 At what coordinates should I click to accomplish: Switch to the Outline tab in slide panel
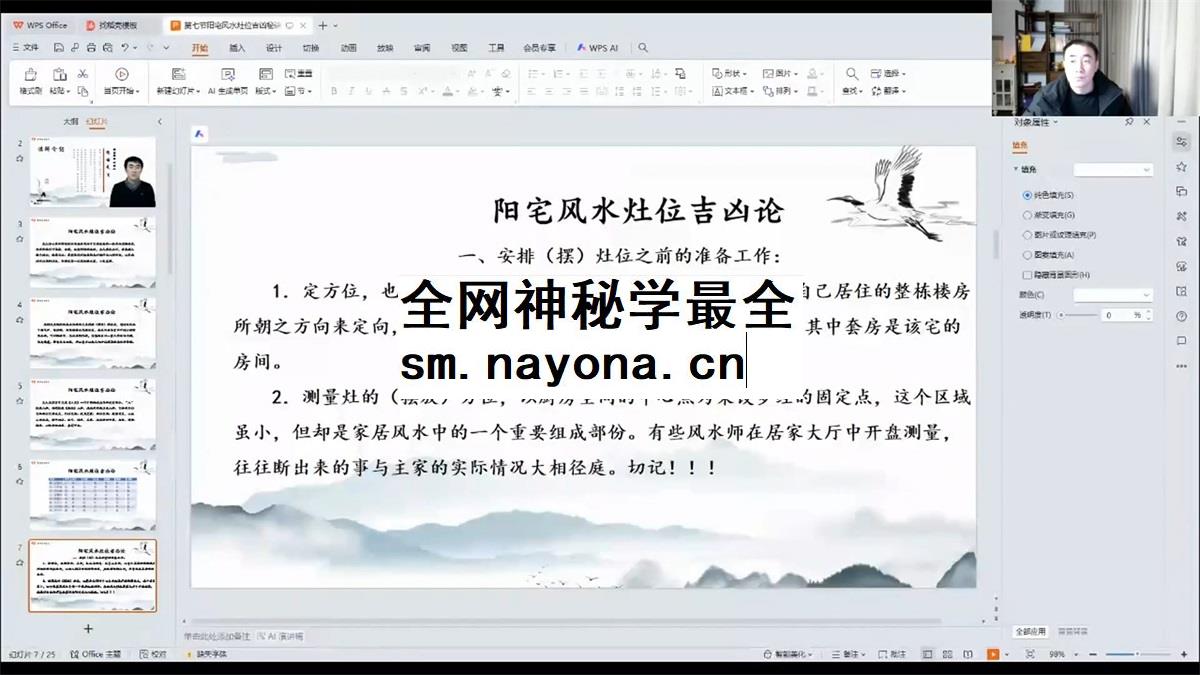[70, 121]
